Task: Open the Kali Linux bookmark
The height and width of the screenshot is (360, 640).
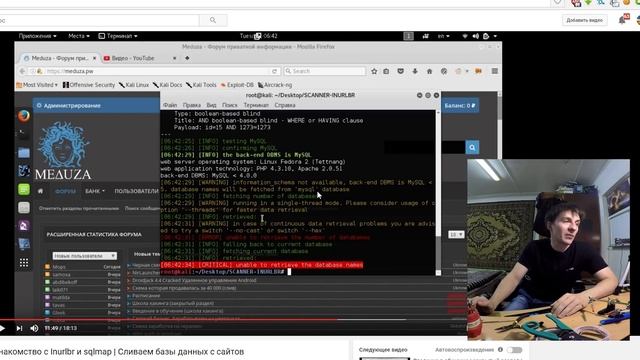Action: point(134,85)
